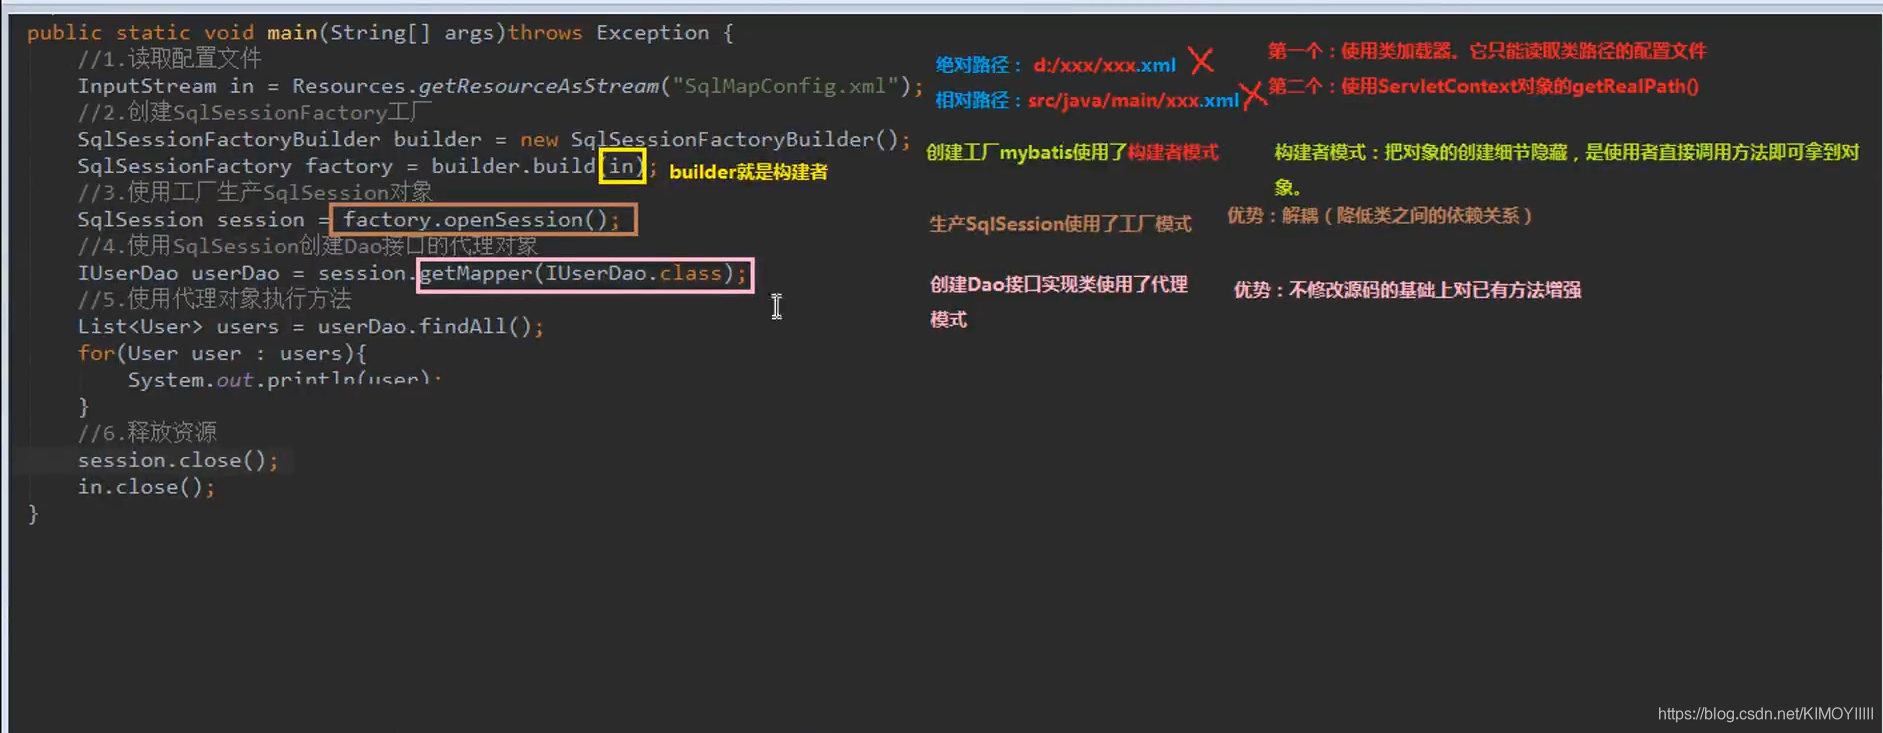Click the string "SqlMapConfig.xml"
The image size is (1883, 733).
[784, 86]
